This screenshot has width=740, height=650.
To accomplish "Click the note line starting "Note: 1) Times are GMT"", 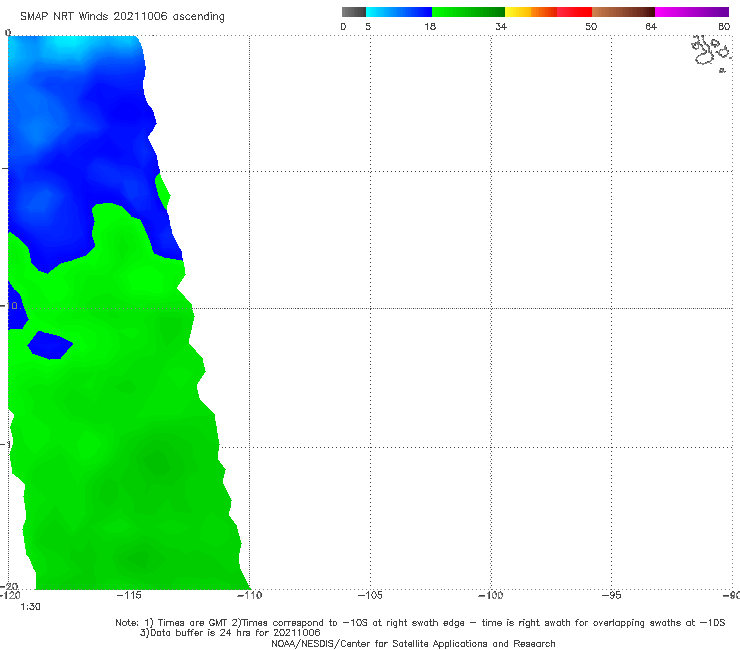I will point(420,623).
